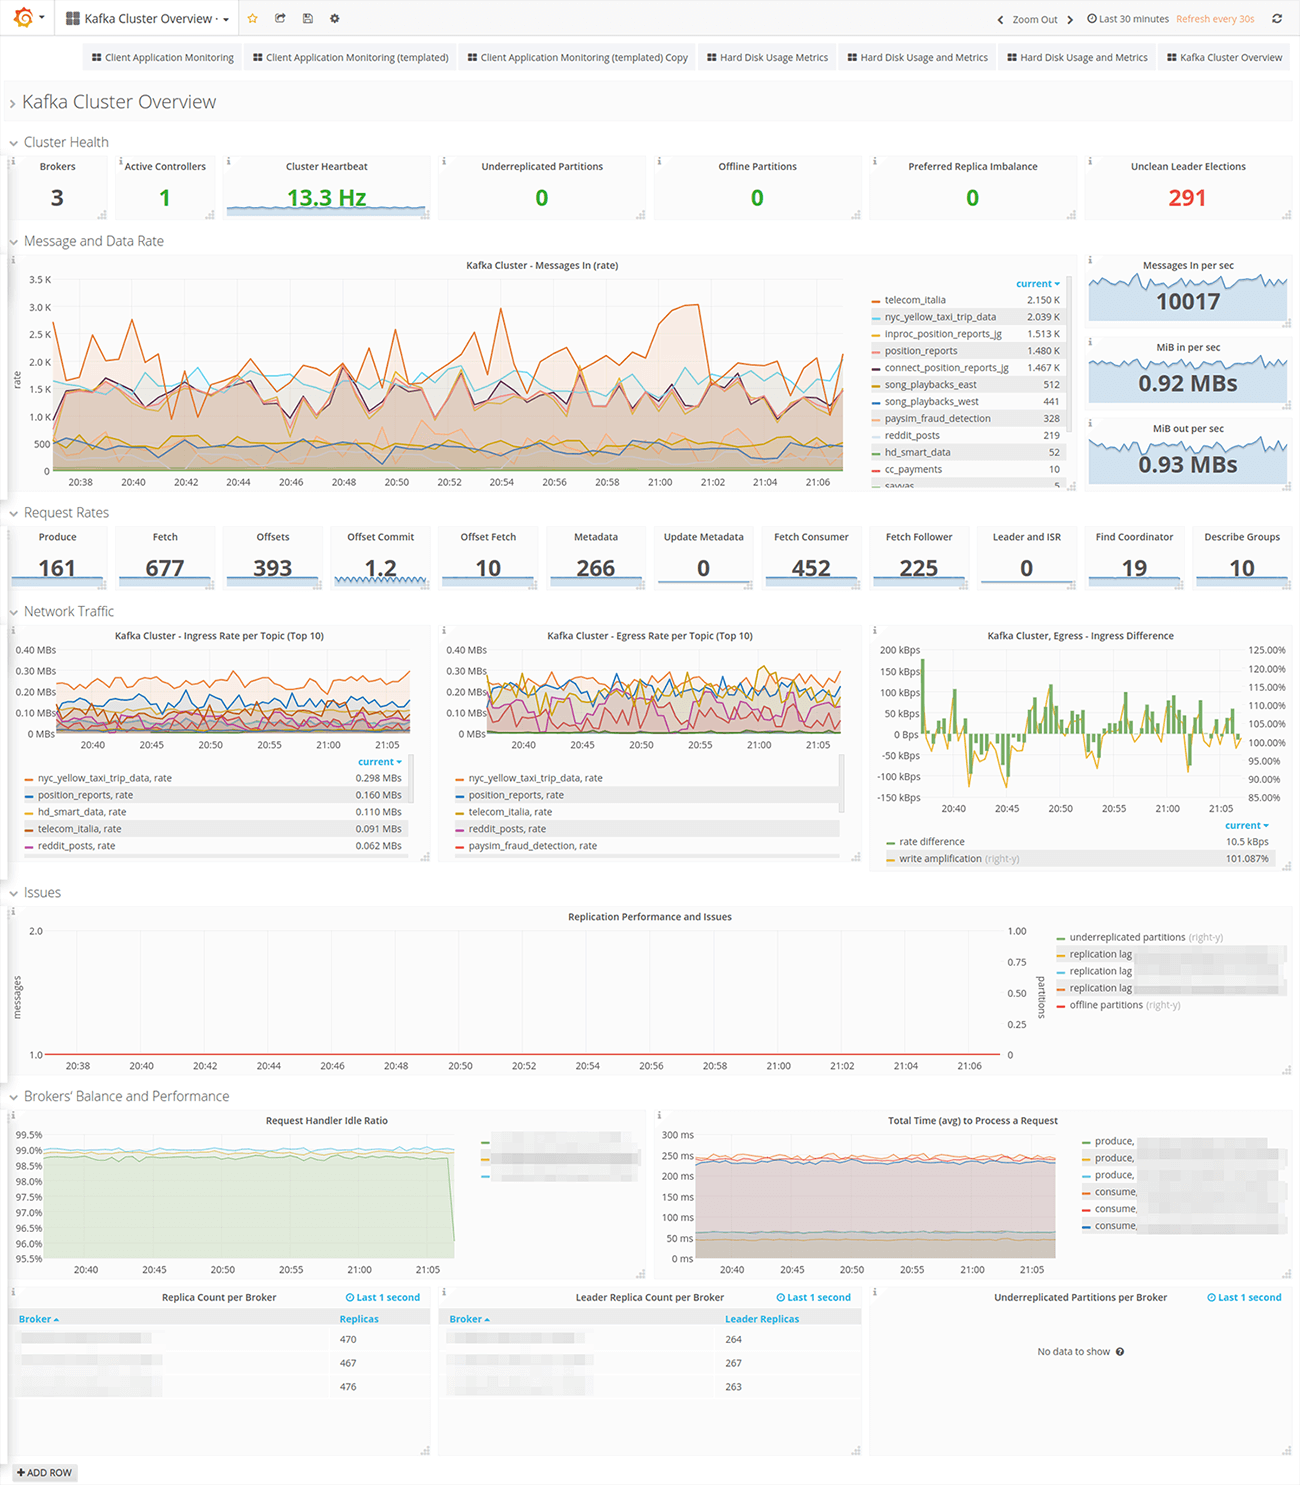Shift time range forward with right arrow

[x=1070, y=19]
